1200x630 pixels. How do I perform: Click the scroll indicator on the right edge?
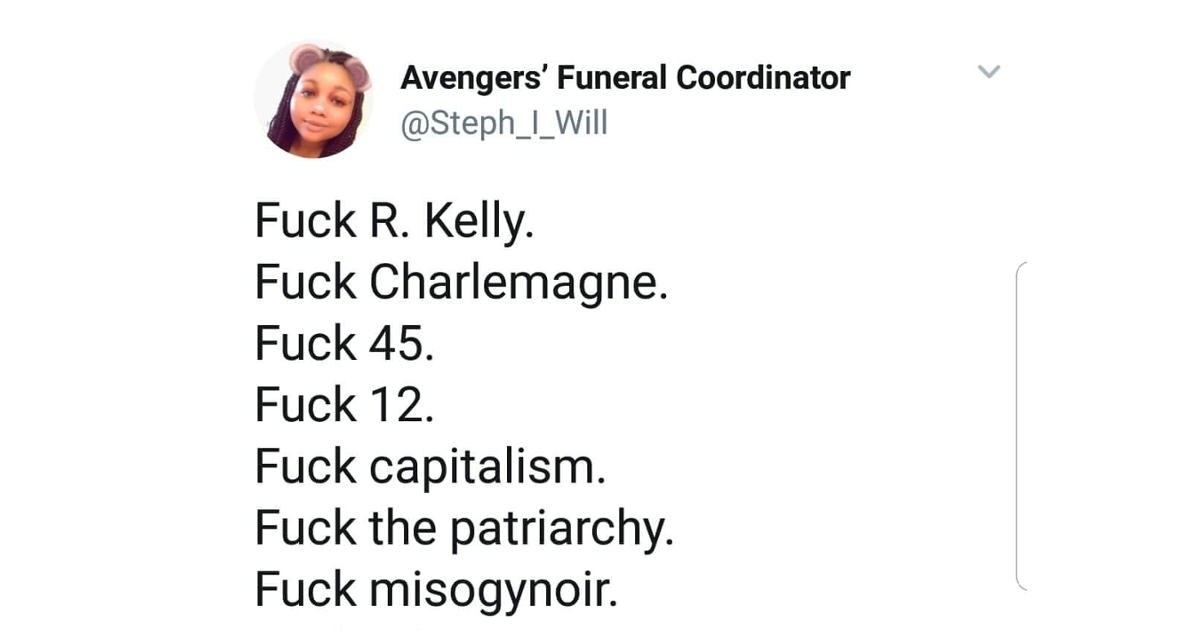[1021, 425]
